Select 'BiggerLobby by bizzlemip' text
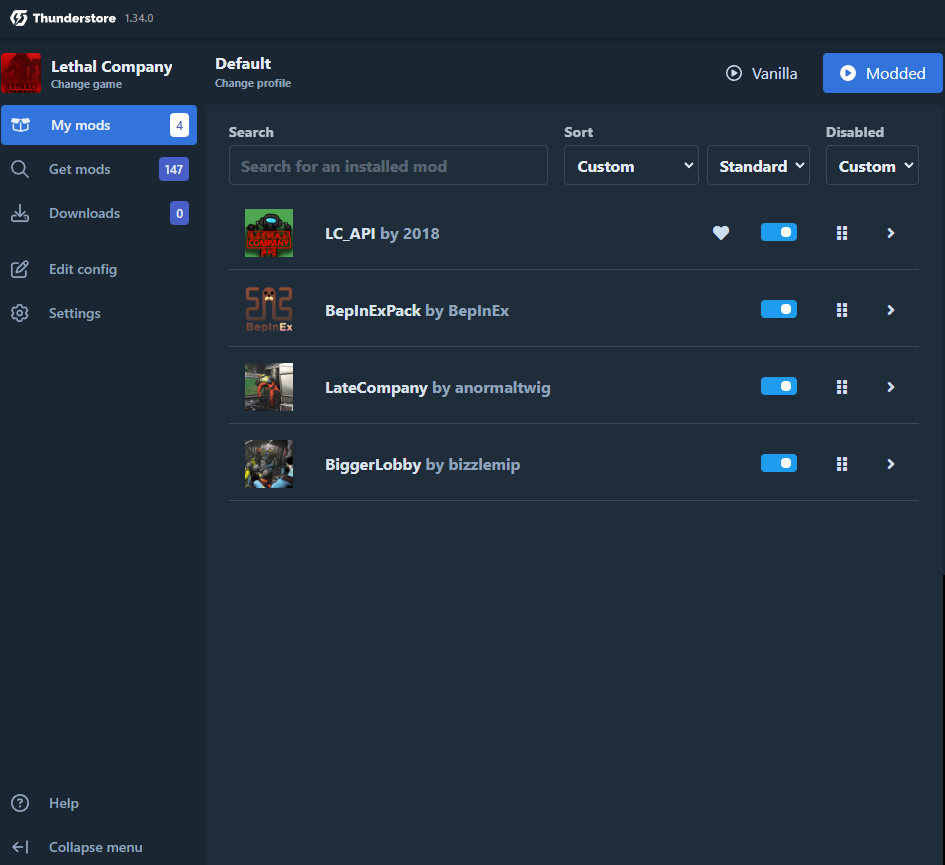The height and width of the screenshot is (865, 945). pos(422,465)
